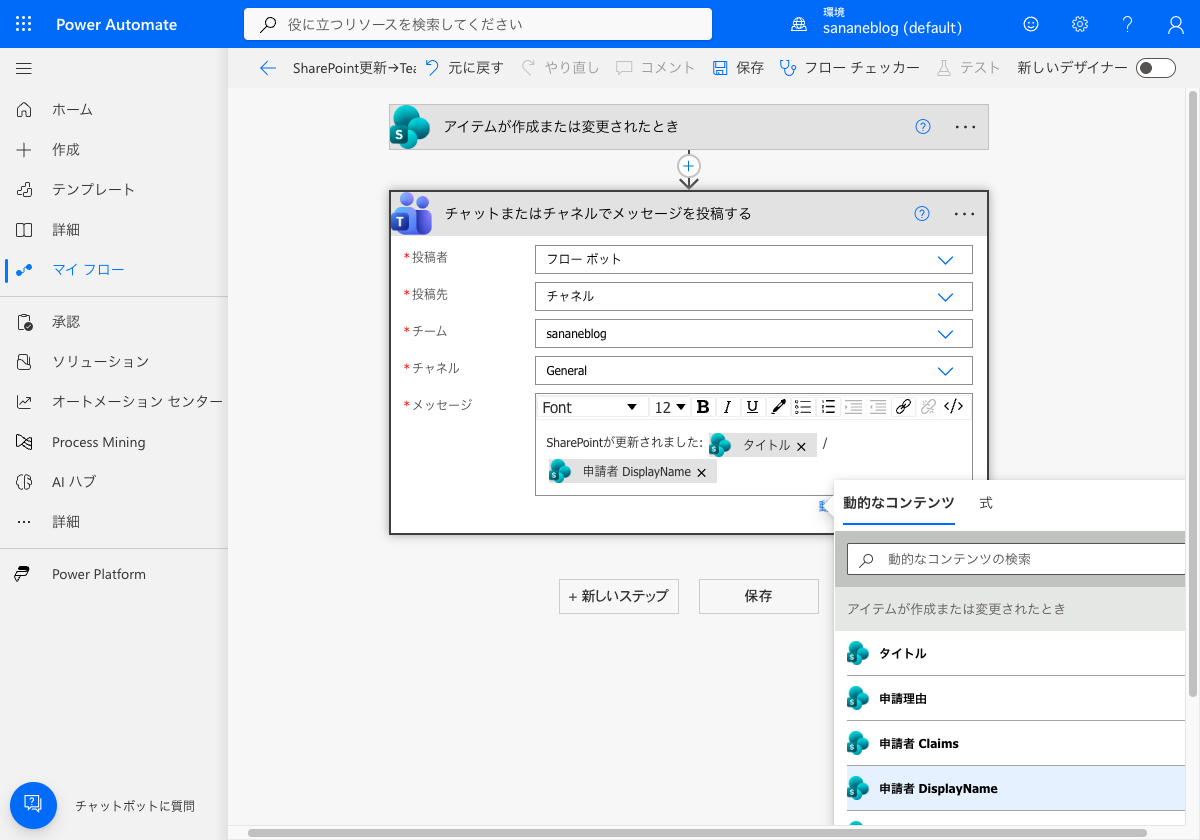Focus the top resource search box
The image size is (1200, 840).
(478, 24)
